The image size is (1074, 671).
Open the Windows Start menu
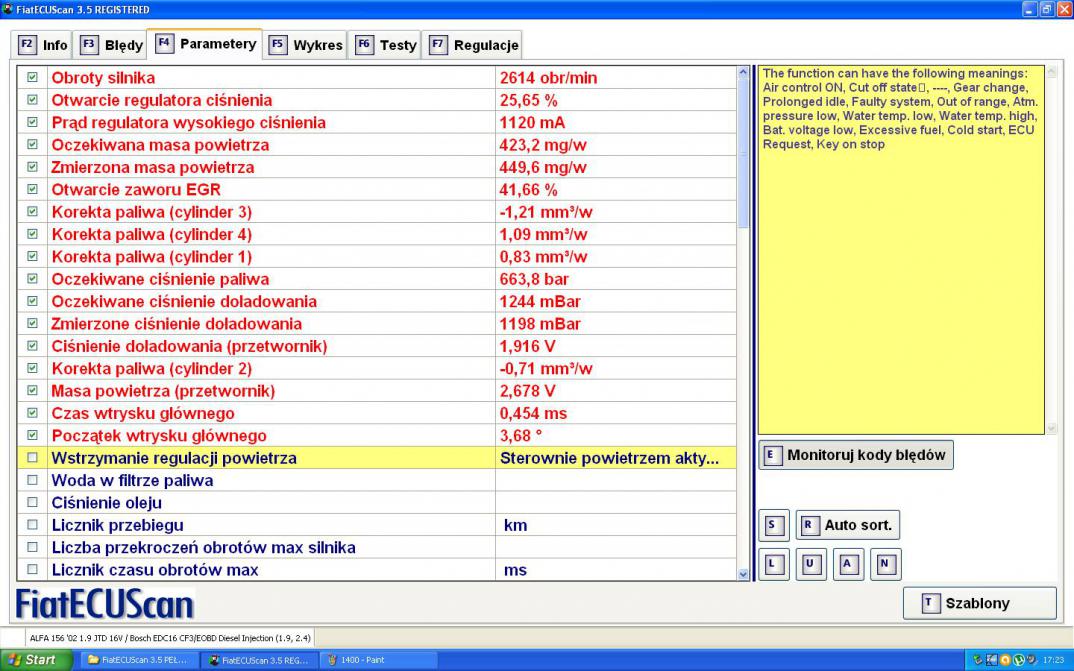click(x=36, y=660)
